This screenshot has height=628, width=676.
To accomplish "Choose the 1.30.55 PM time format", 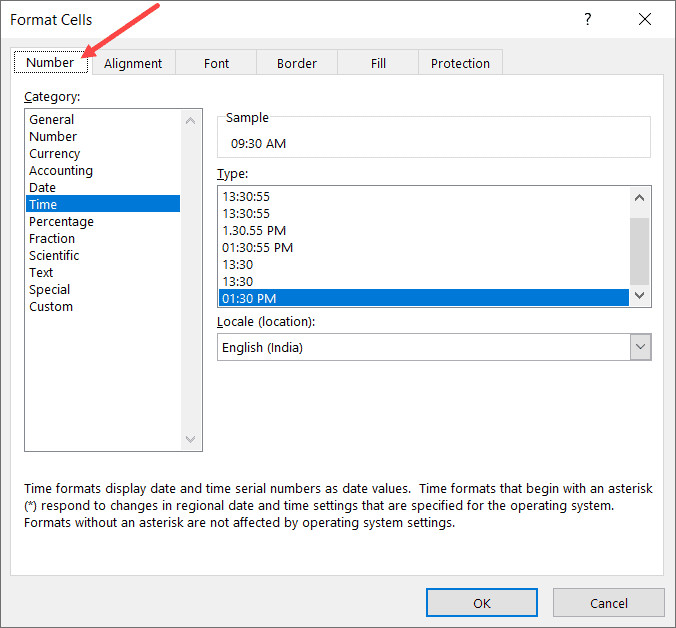I will (254, 230).
